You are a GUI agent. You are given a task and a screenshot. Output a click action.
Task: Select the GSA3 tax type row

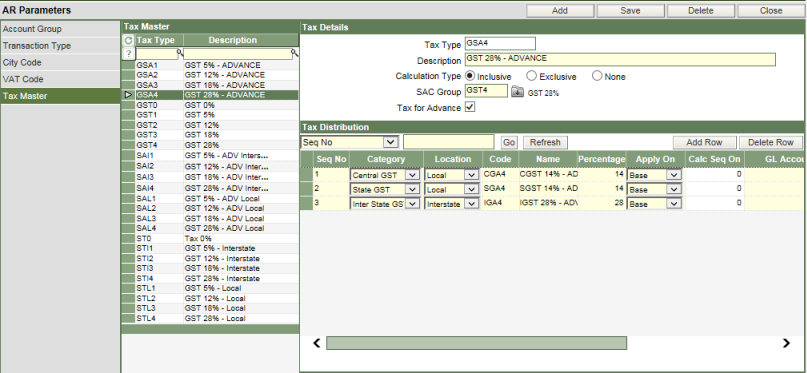point(210,85)
